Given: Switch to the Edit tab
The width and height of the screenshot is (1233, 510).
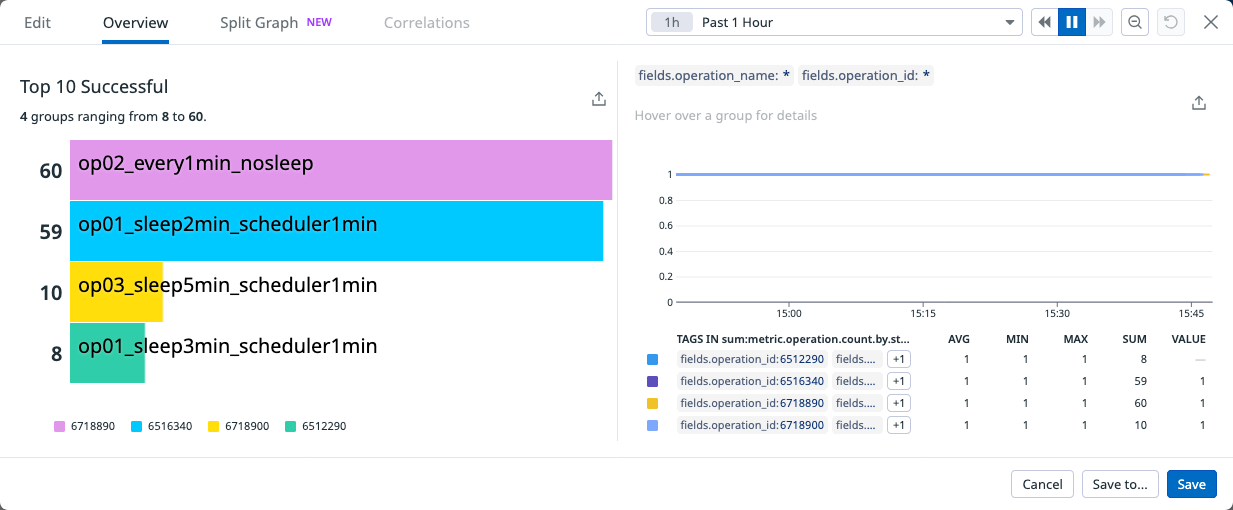Looking at the screenshot, I should click(37, 22).
